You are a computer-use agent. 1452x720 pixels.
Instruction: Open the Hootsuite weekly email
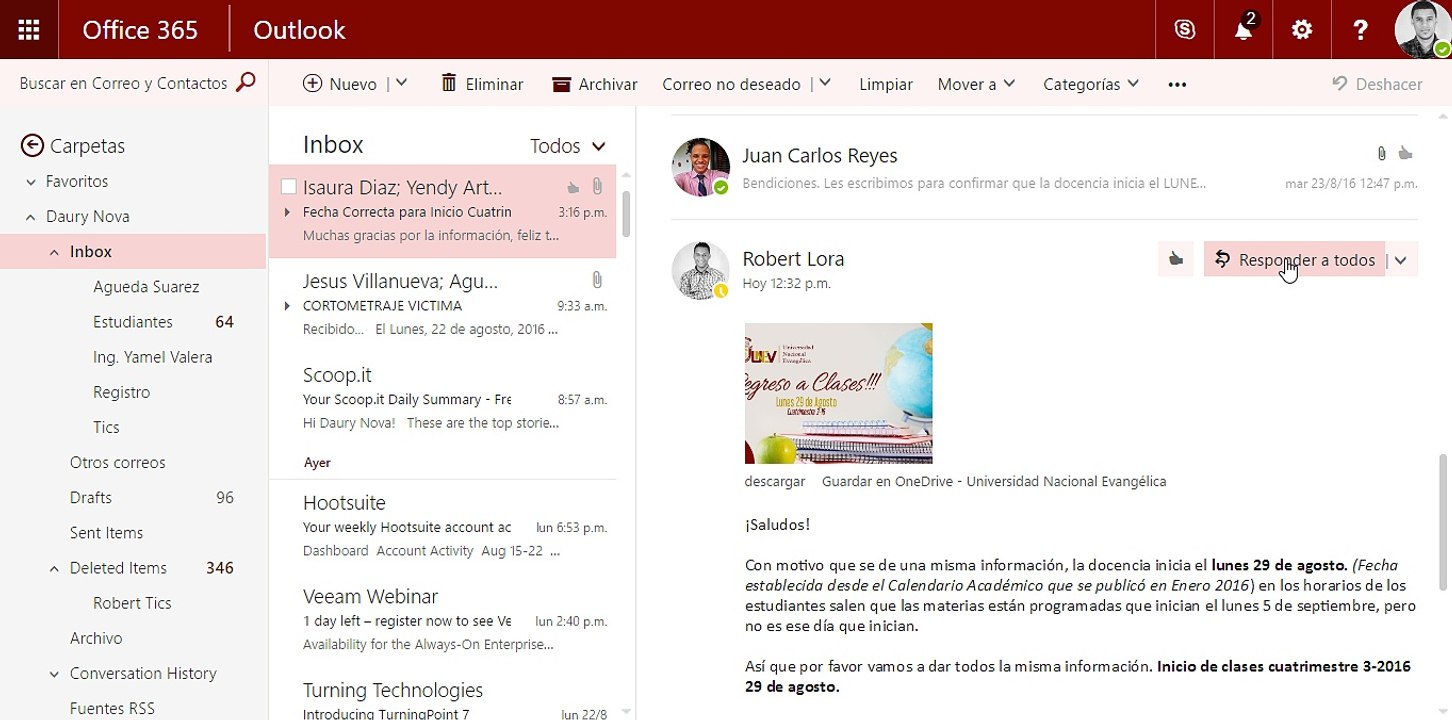[442, 527]
